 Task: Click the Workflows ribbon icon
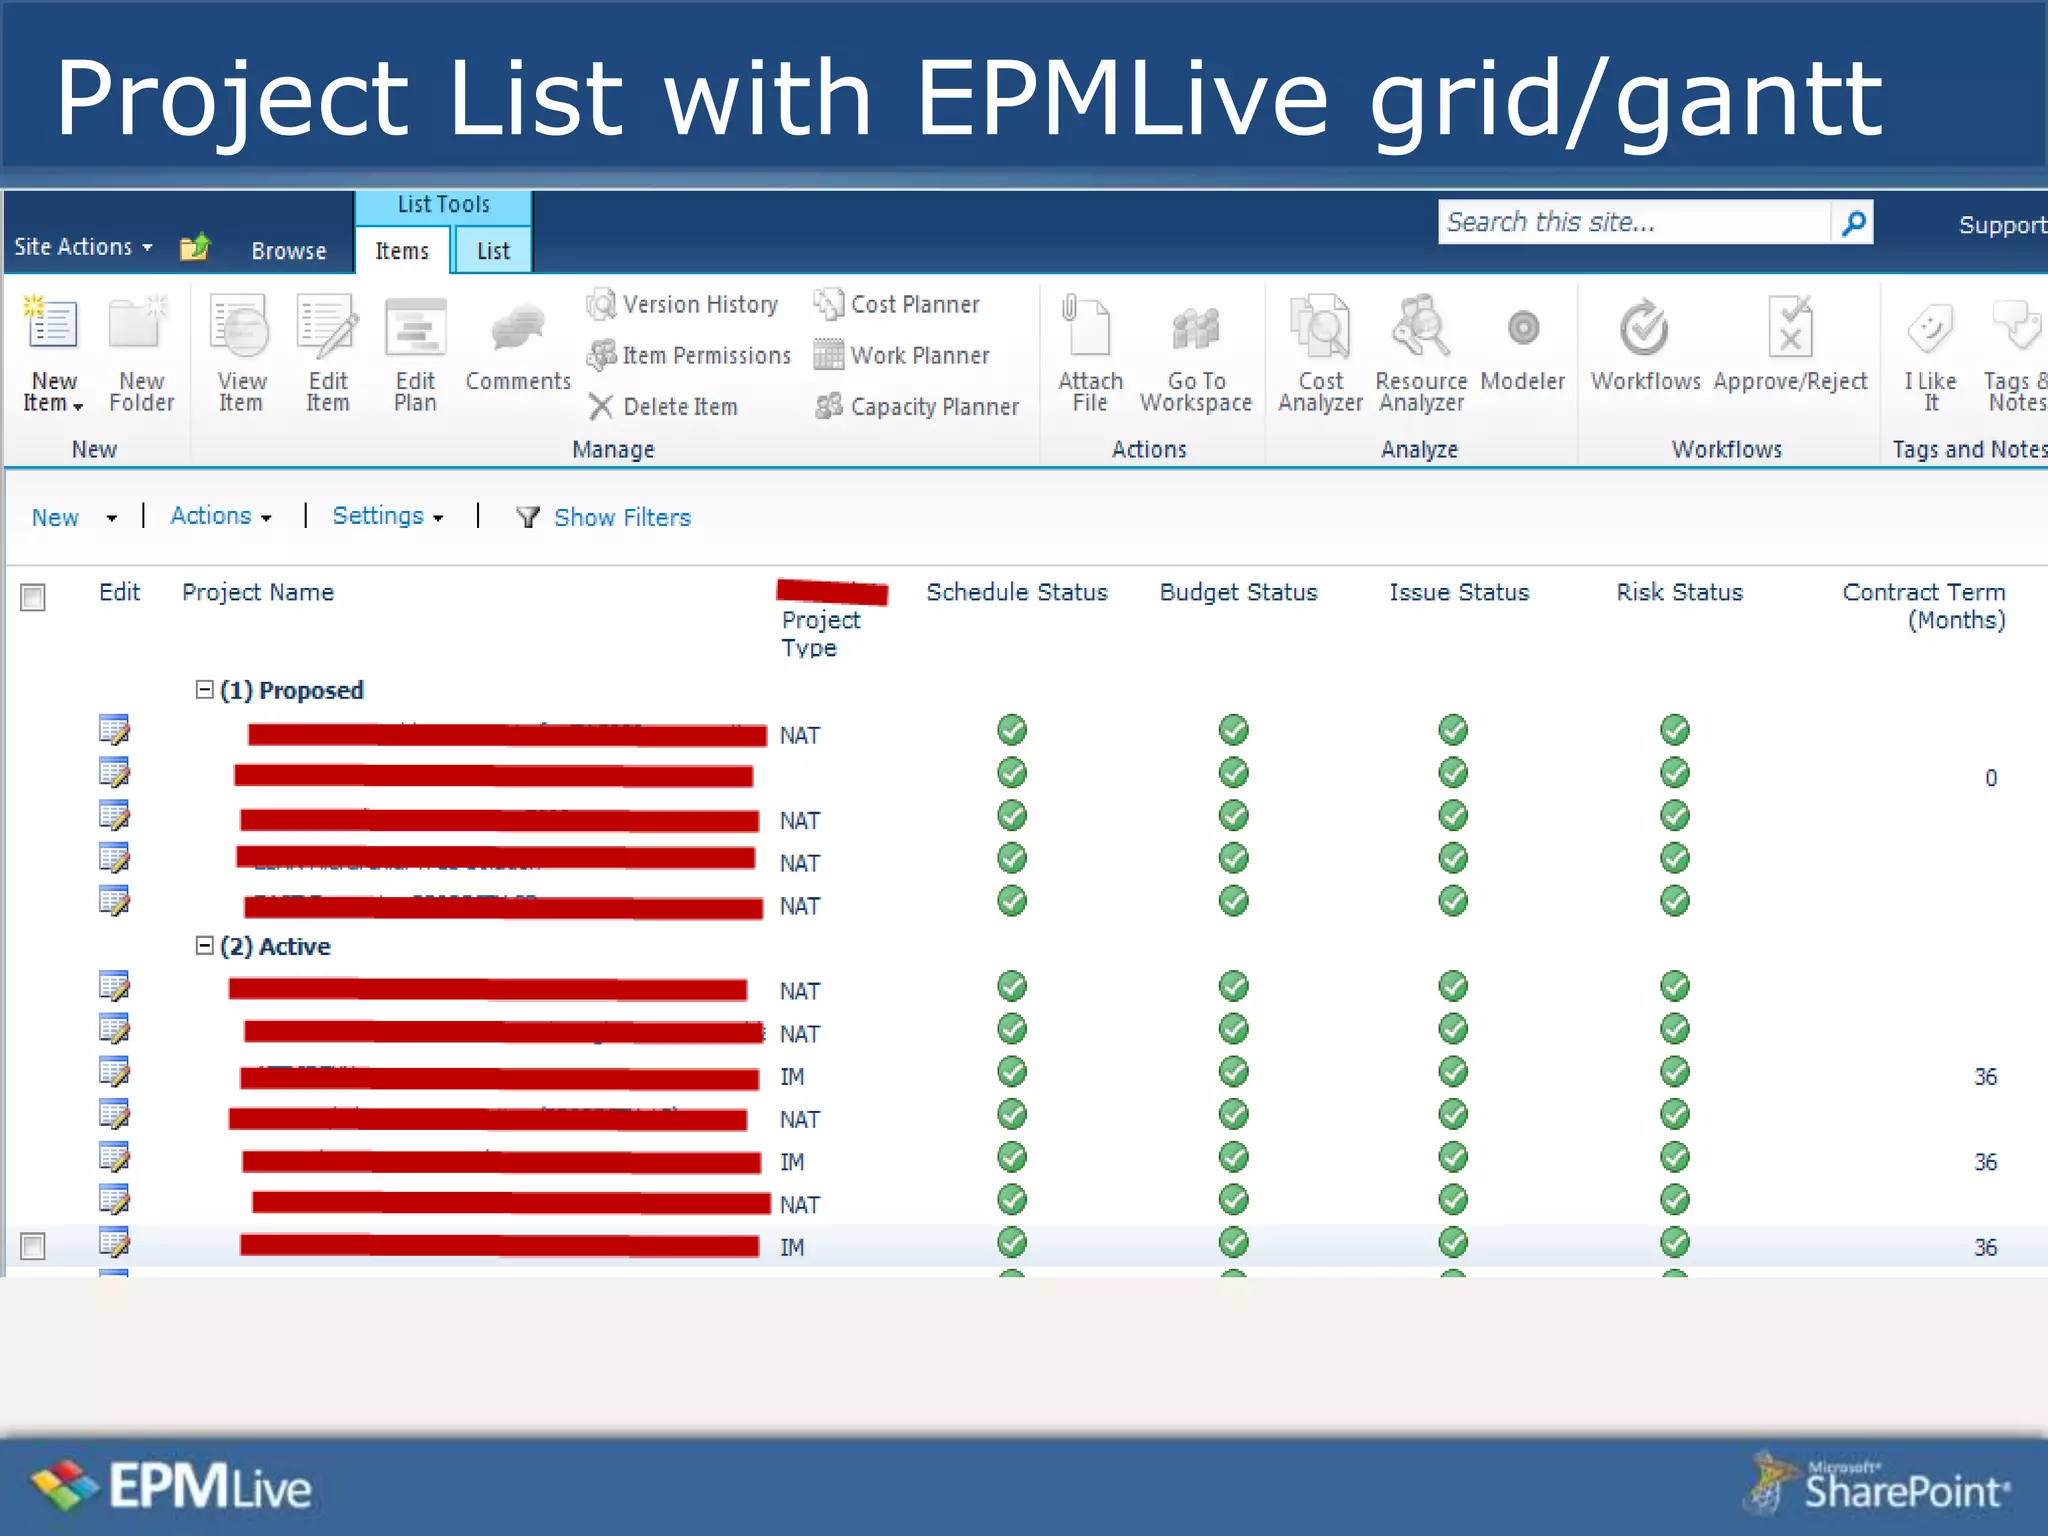point(1645,327)
